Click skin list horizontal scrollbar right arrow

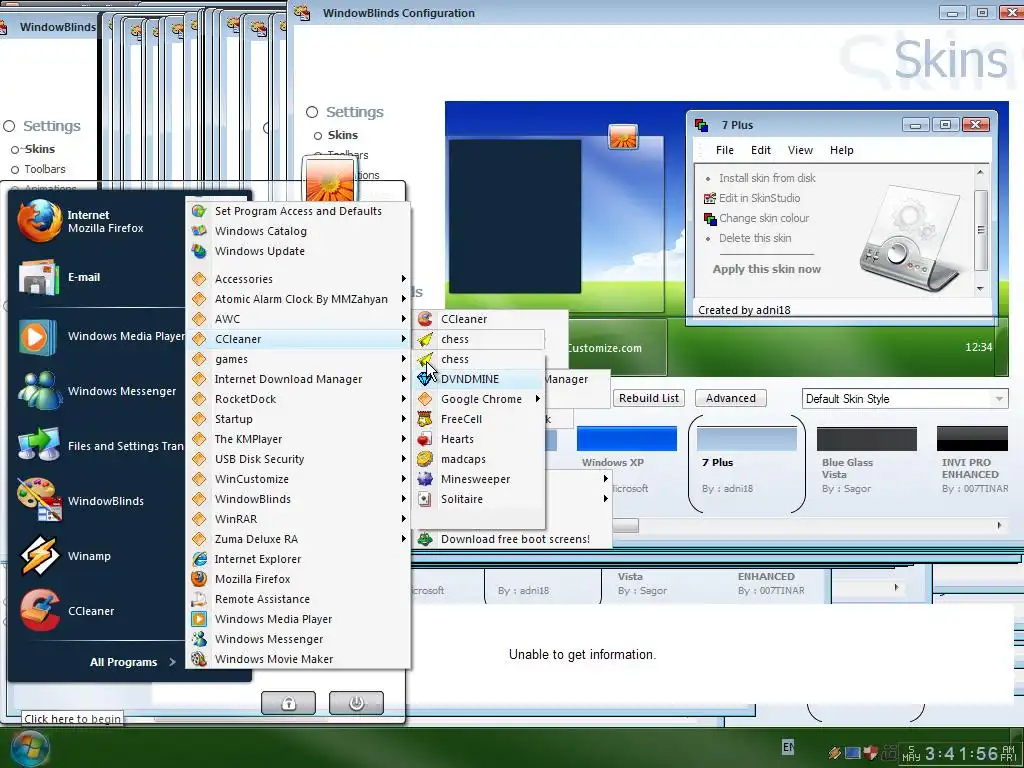coord(999,526)
